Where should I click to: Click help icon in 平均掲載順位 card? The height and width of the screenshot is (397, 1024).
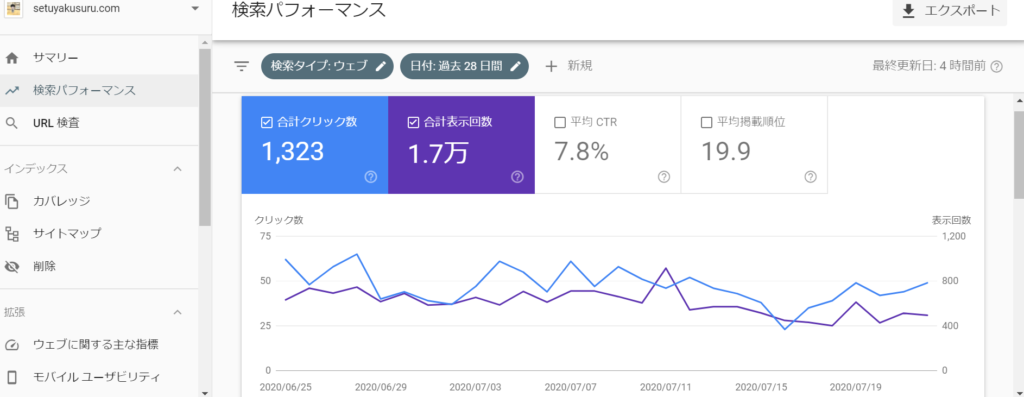point(810,176)
